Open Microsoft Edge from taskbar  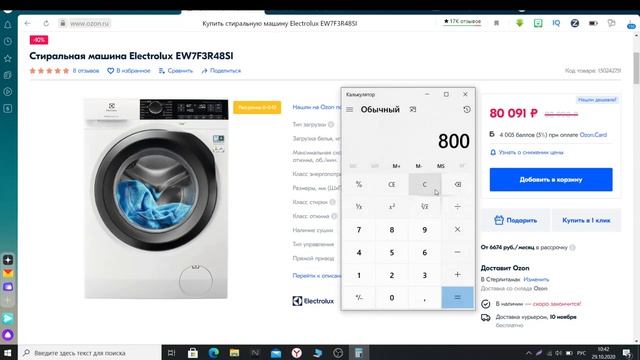pyautogui.click(x=213, y=353)
